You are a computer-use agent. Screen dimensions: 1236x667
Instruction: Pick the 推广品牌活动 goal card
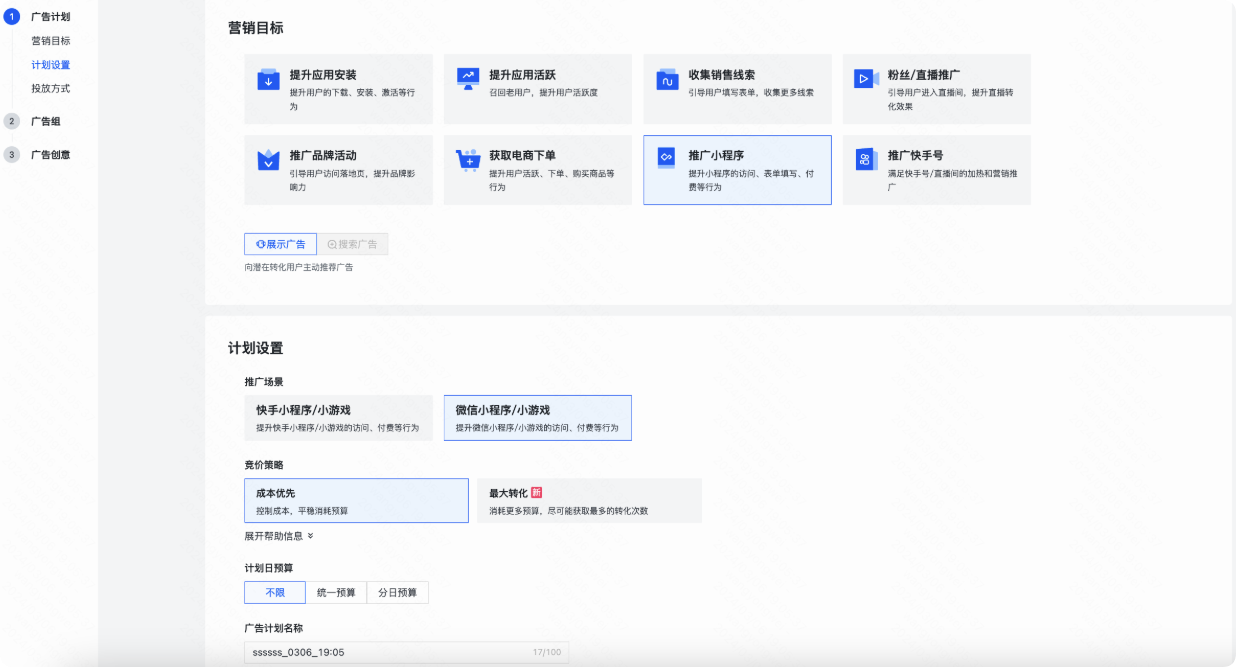(338, 170)
